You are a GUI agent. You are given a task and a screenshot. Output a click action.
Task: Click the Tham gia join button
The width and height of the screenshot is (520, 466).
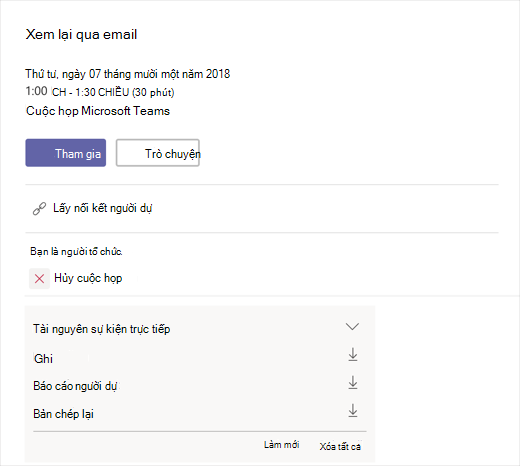tap(66, 153)
